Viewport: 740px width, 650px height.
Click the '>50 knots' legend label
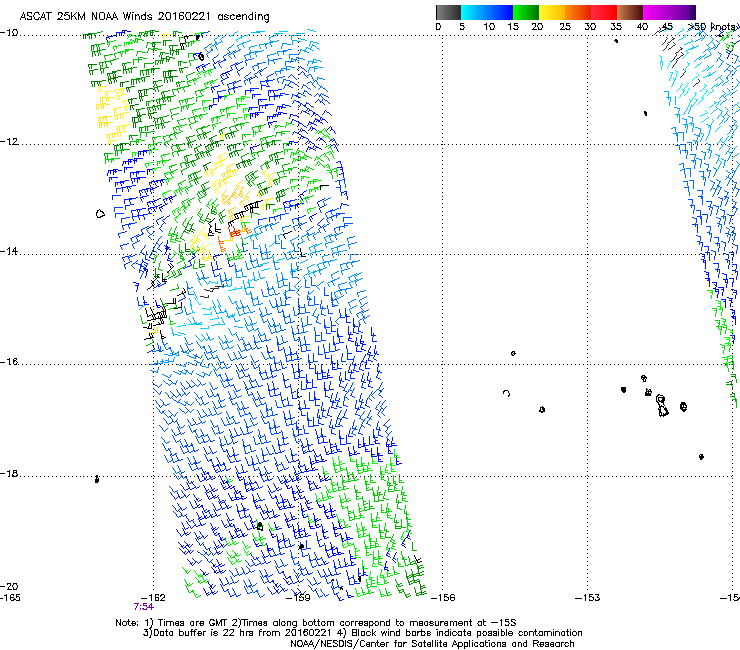click(712, 27)
